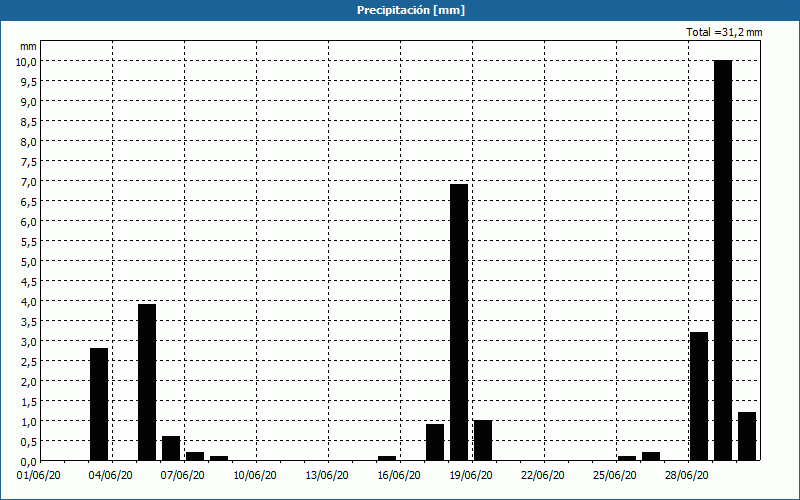The height and width of the screenshot is (500, 800).
Task: Click the 04/06/20 date label
Action: pos(111,476)
